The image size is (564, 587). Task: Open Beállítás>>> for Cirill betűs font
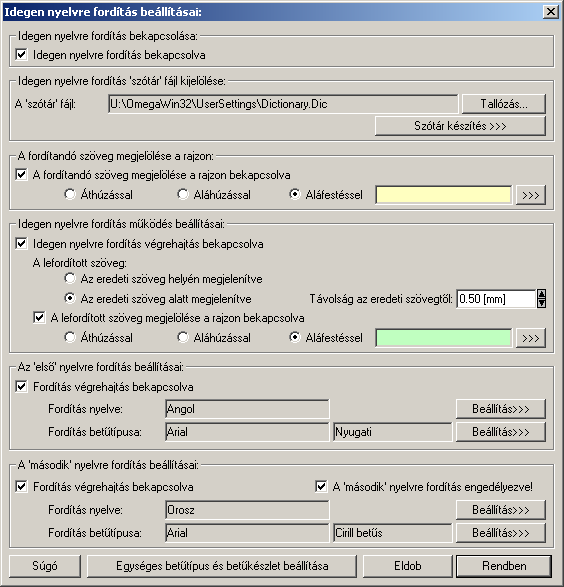[501, 533]
